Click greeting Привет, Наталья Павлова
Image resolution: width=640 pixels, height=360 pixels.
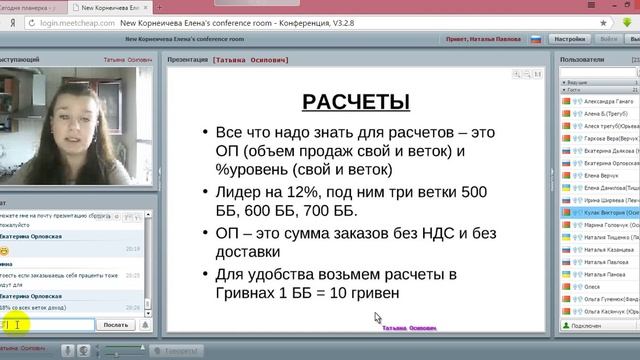point(483,39)
